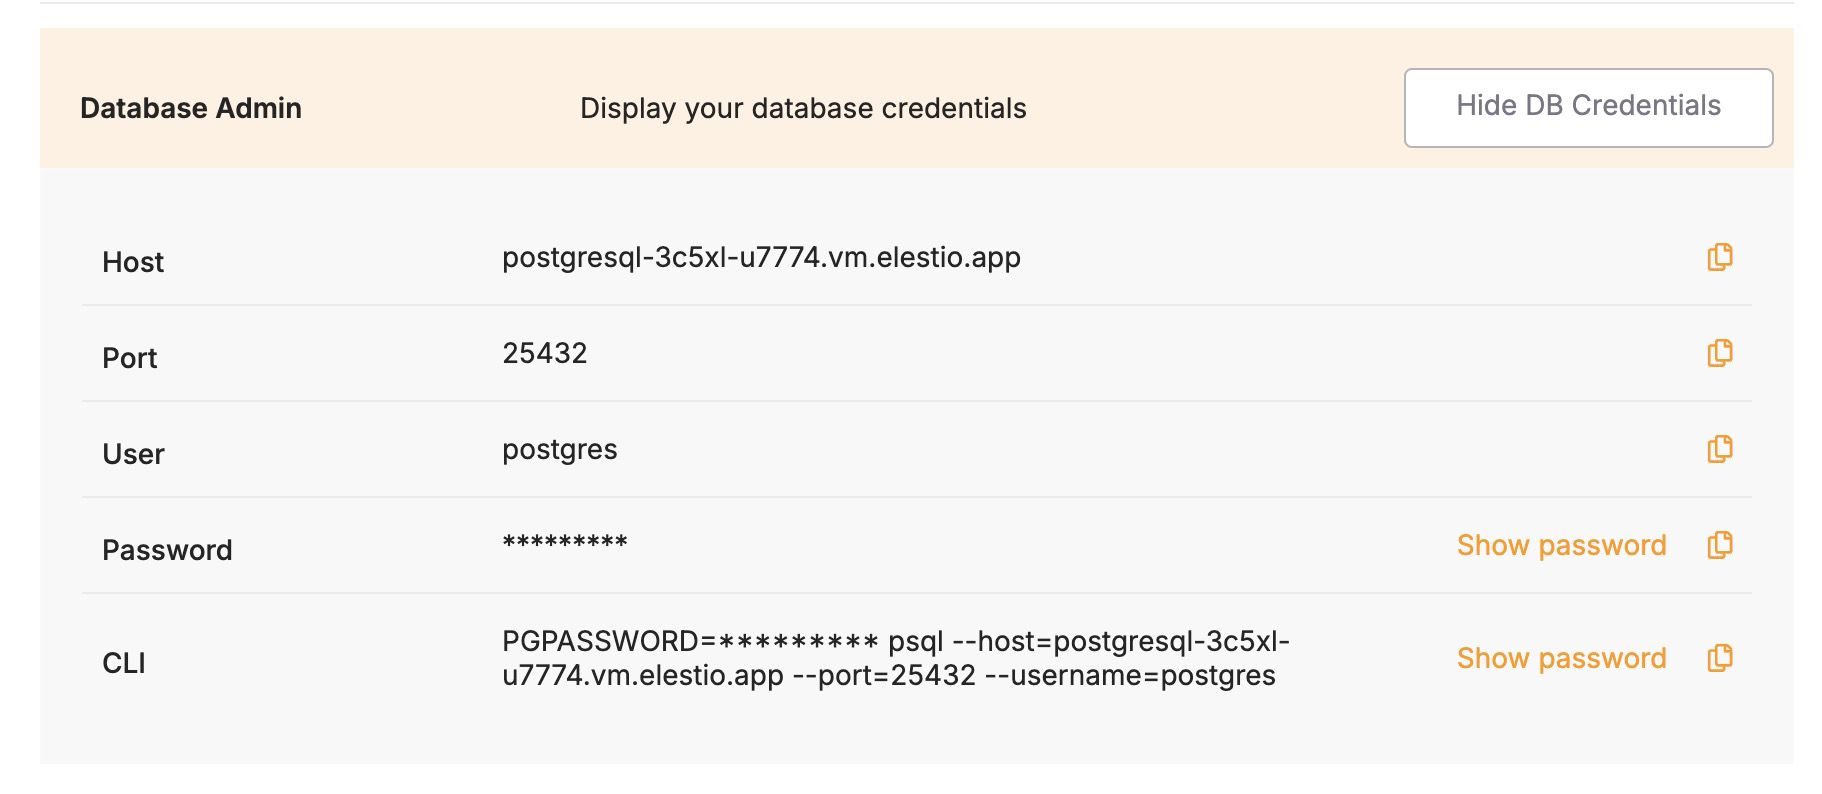Show password in CLI row
This screenshot has height=794, width=1822.
[x=1561, y=658]
